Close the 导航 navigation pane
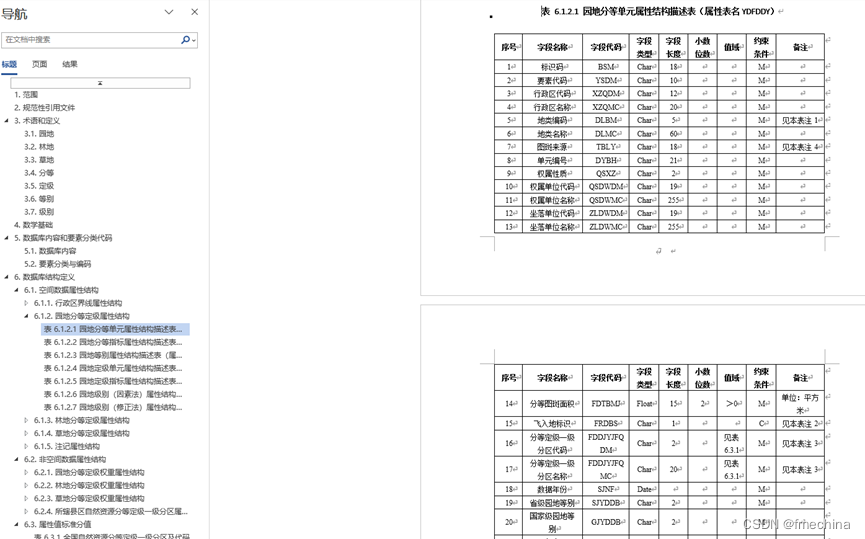 click(194, 12)
